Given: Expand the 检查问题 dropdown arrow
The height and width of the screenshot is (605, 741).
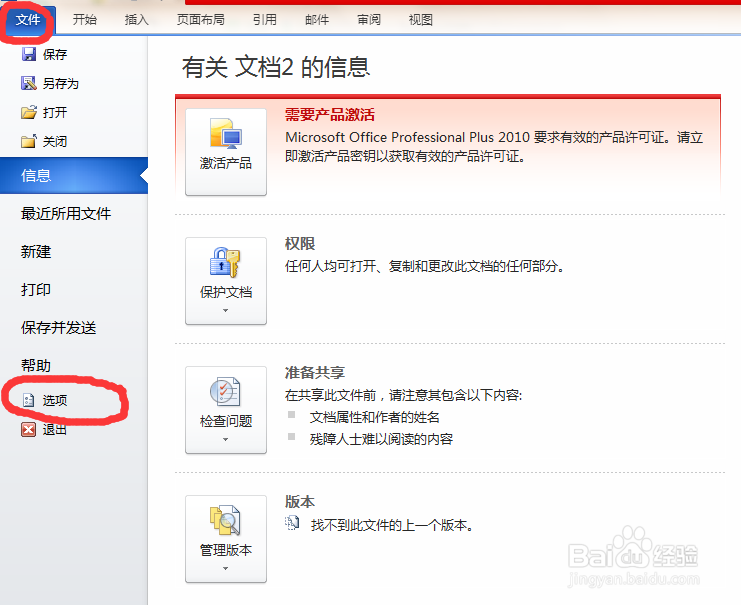Looking at the screenshot, I should point(225,440).
